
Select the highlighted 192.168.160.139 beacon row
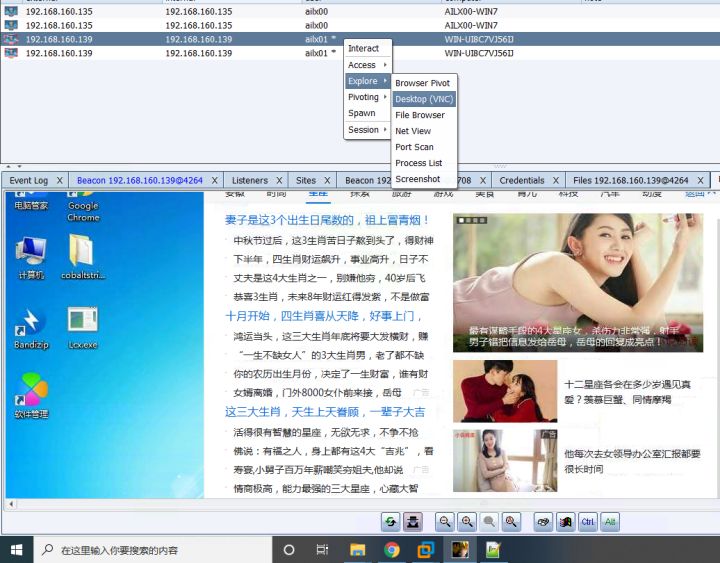coord(360,39)
